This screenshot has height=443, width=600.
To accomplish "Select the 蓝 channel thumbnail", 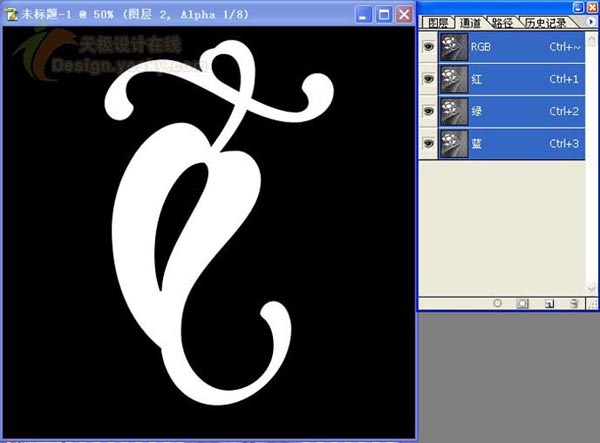I will click(455, 144).
